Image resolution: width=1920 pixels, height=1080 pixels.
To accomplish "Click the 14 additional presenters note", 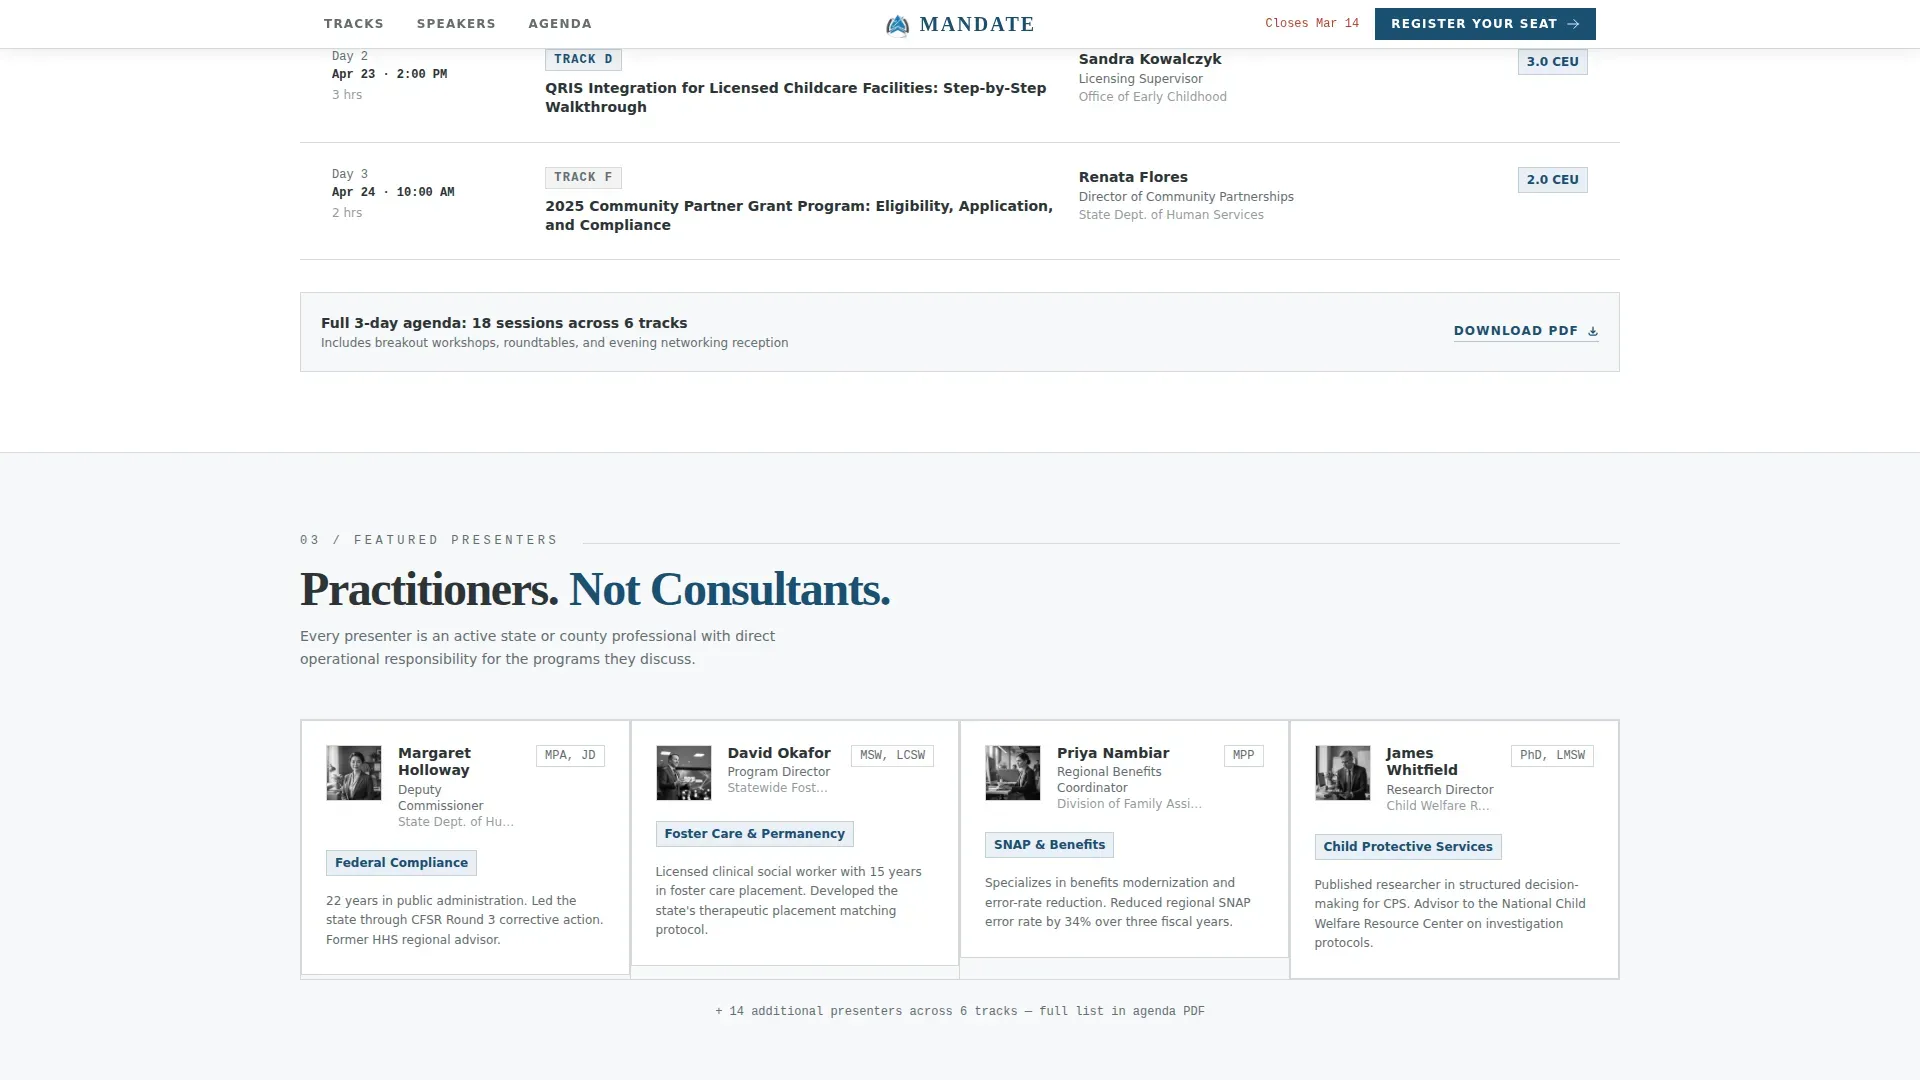I will coord(959,1012).
